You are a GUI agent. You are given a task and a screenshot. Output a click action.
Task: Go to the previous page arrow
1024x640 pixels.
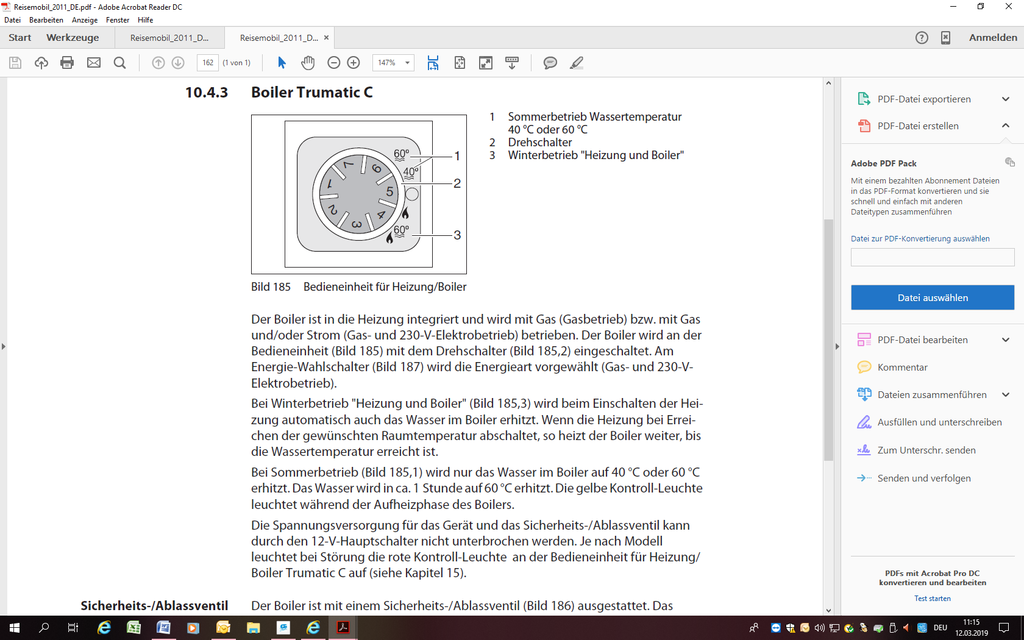pyautogui.click(x=158, y=63)
